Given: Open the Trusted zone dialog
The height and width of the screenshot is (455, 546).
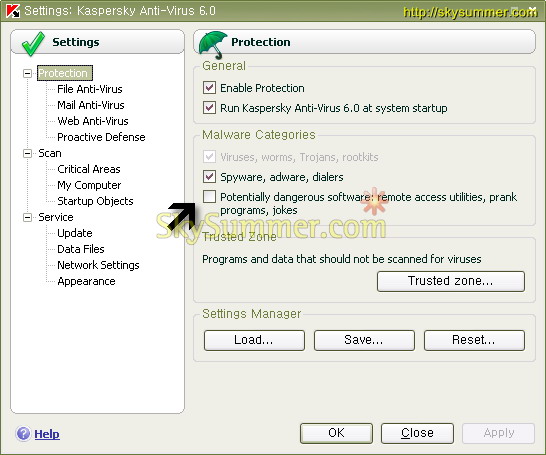Looking at the screenshot, I should pos(451,281).
